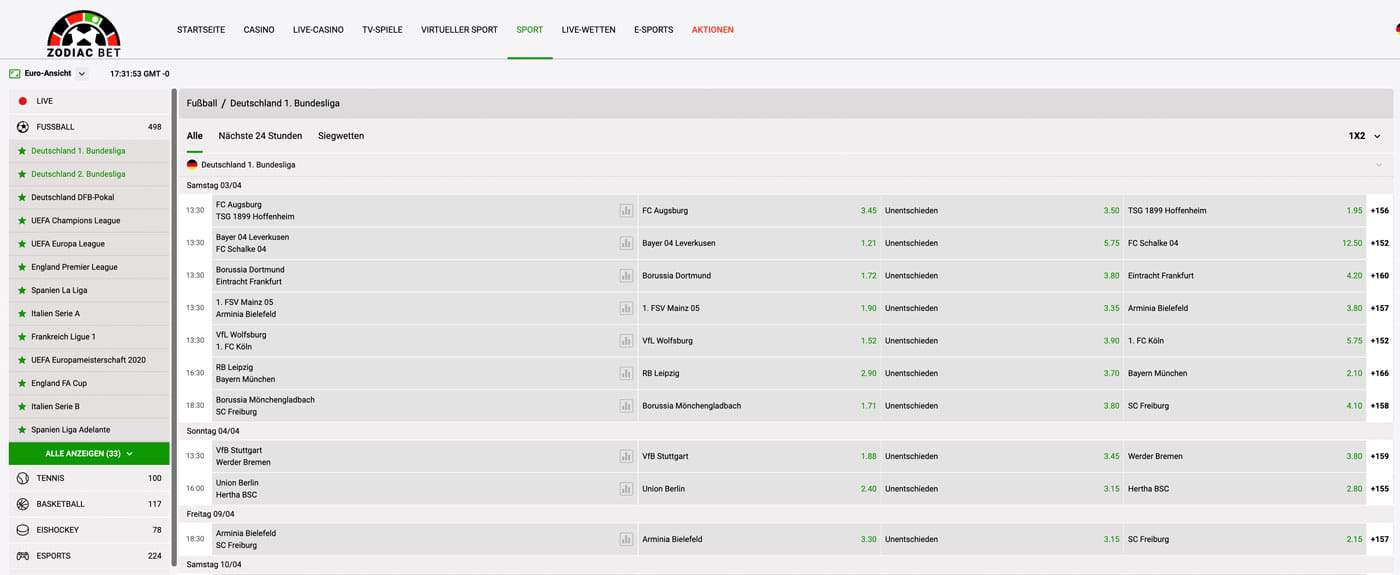
Task: Open statistics icon for VfL Wolfsburg match
Action: tap(626, 340)
